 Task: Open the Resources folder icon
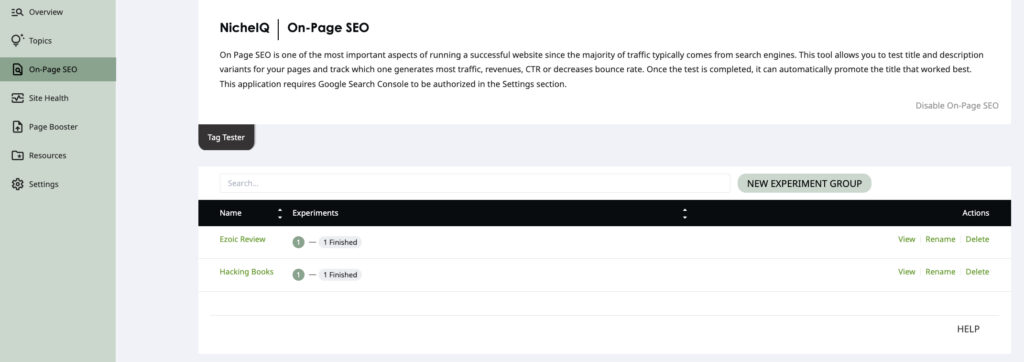[18, 156]
